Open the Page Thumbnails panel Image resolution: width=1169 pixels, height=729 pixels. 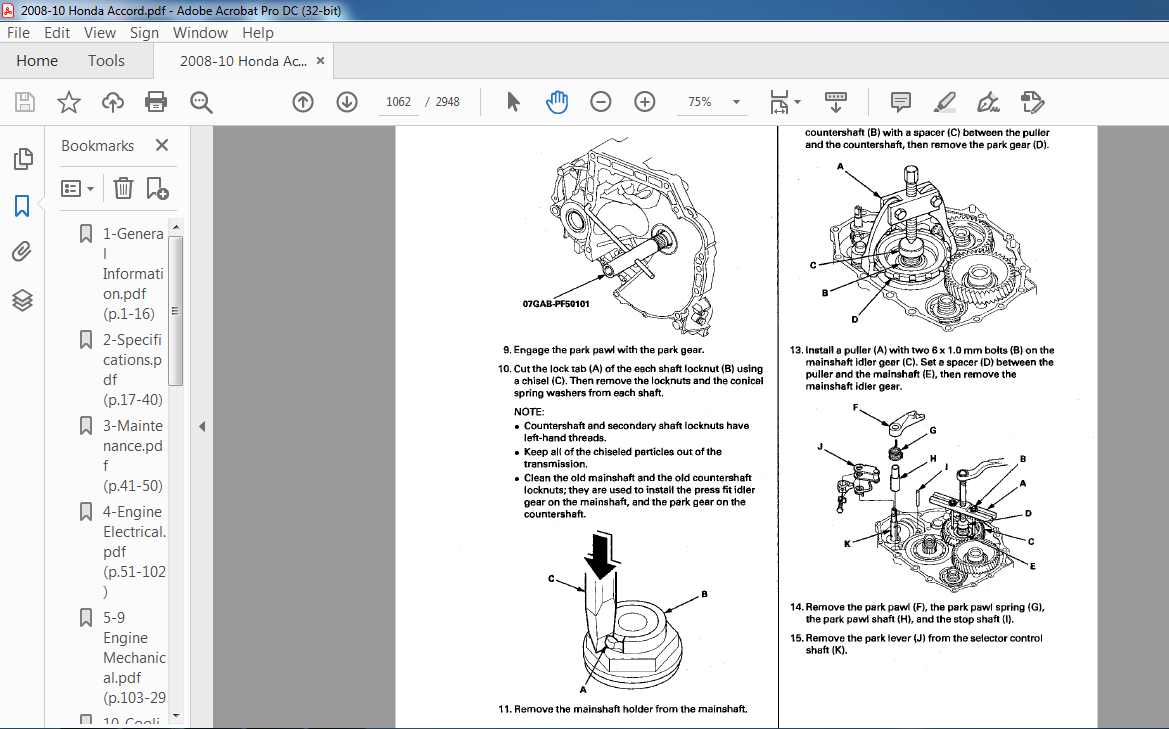click(x=23, y=159)
